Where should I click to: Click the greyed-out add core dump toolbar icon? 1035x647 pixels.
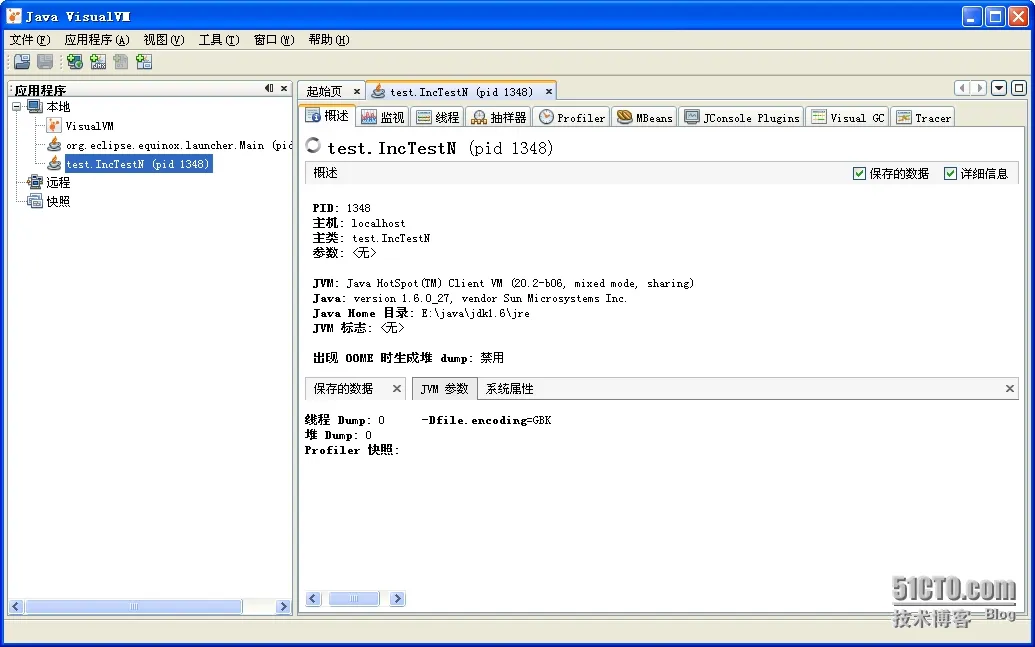pyautogui.click(x=121, y=62)
